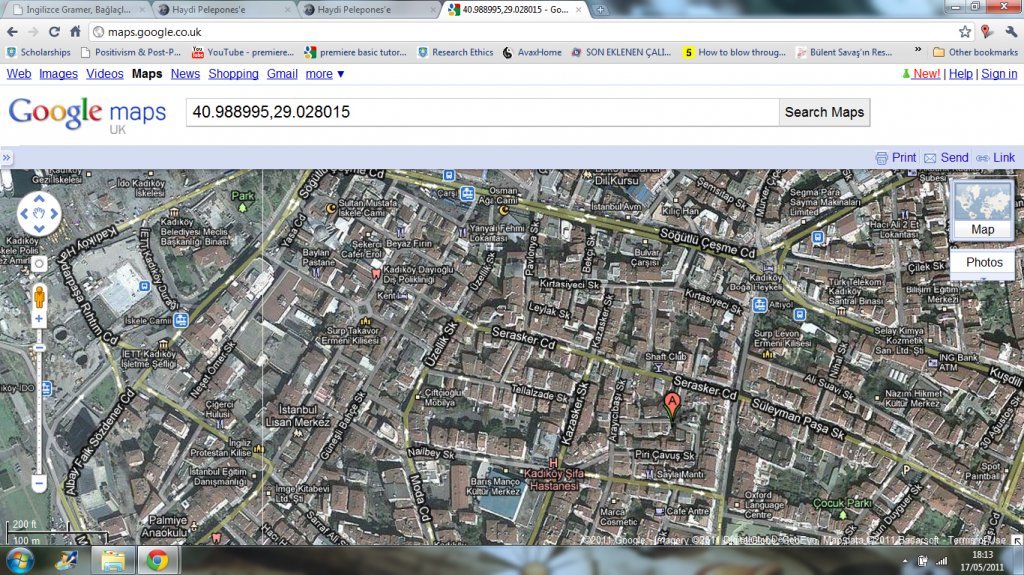This screenshot has height=575, width=1024.
Task: Reload the page with refresh icon
Action: point(54,31)
